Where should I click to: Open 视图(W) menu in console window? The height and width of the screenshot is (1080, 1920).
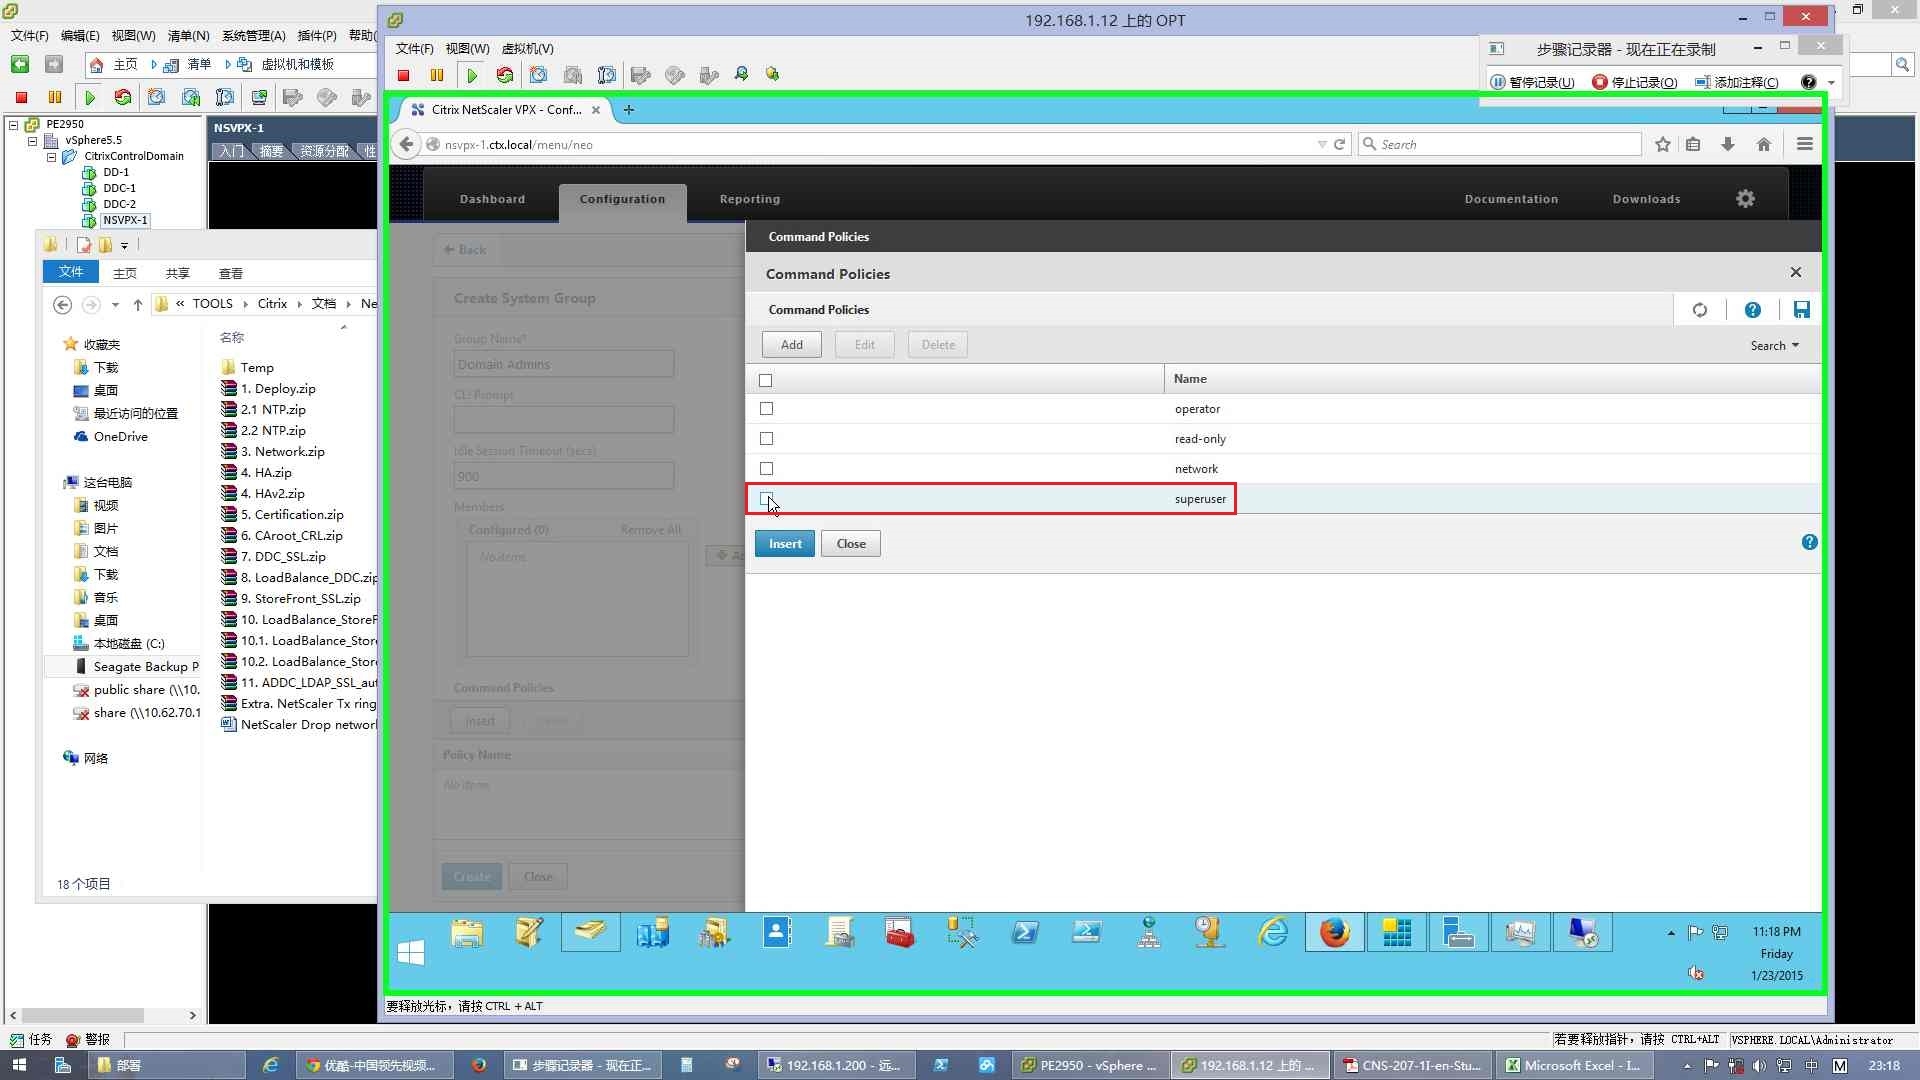point(467,48)
